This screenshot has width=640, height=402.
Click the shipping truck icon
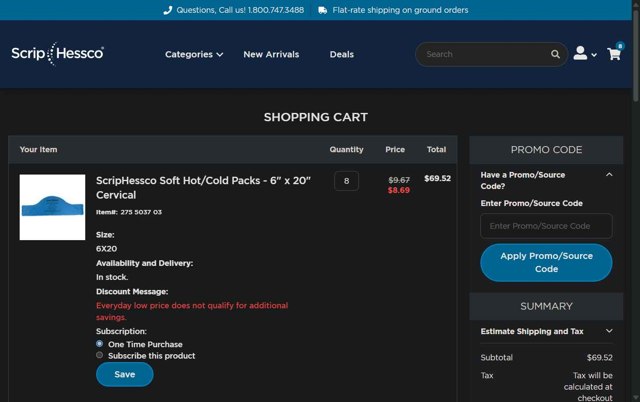(x=322, y=10)
